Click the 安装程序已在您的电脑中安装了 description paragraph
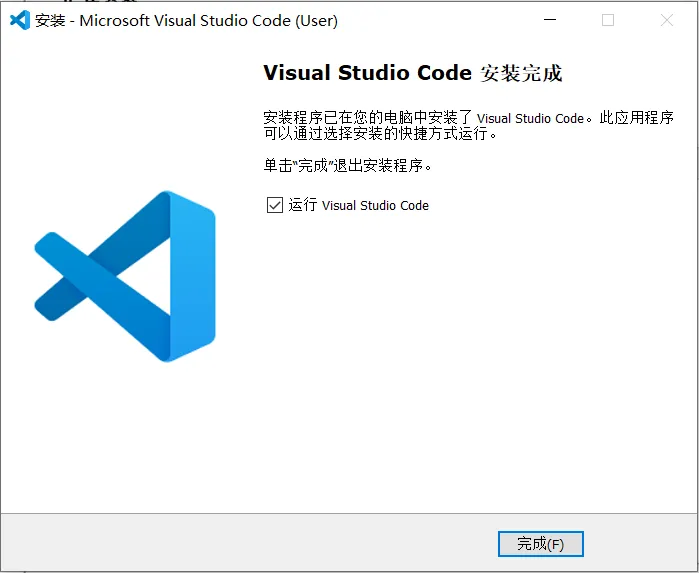699x573 pixels. [468, 125]
